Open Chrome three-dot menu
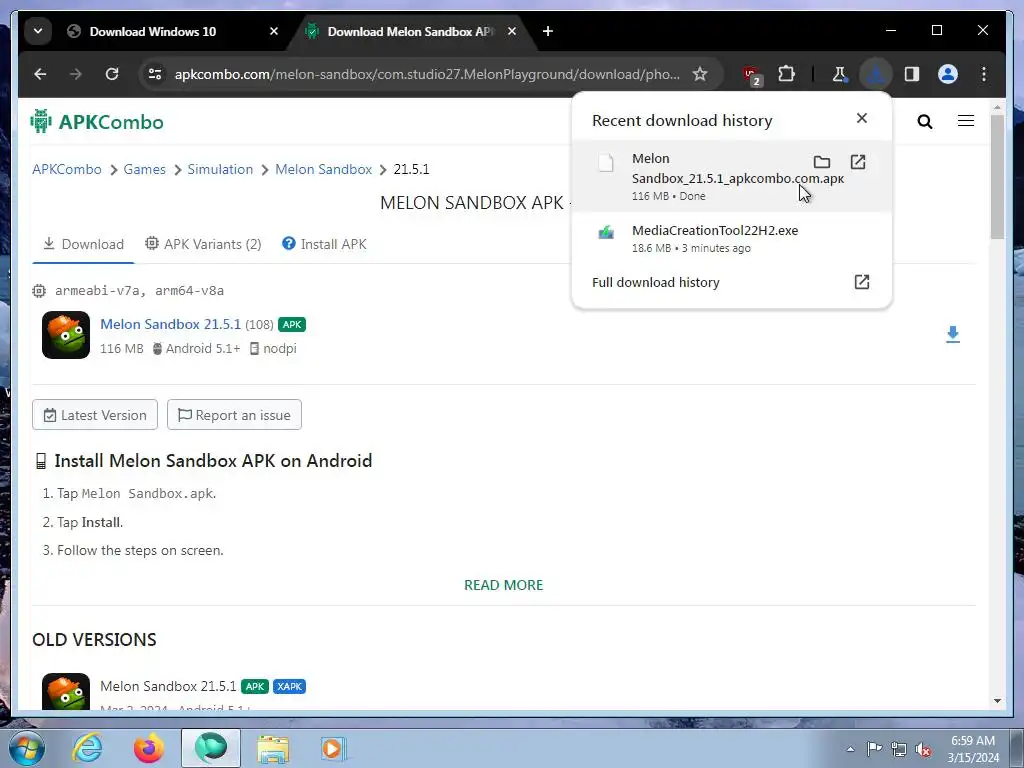This screenshot has height=768, width=1024. (x=984, y=74)
